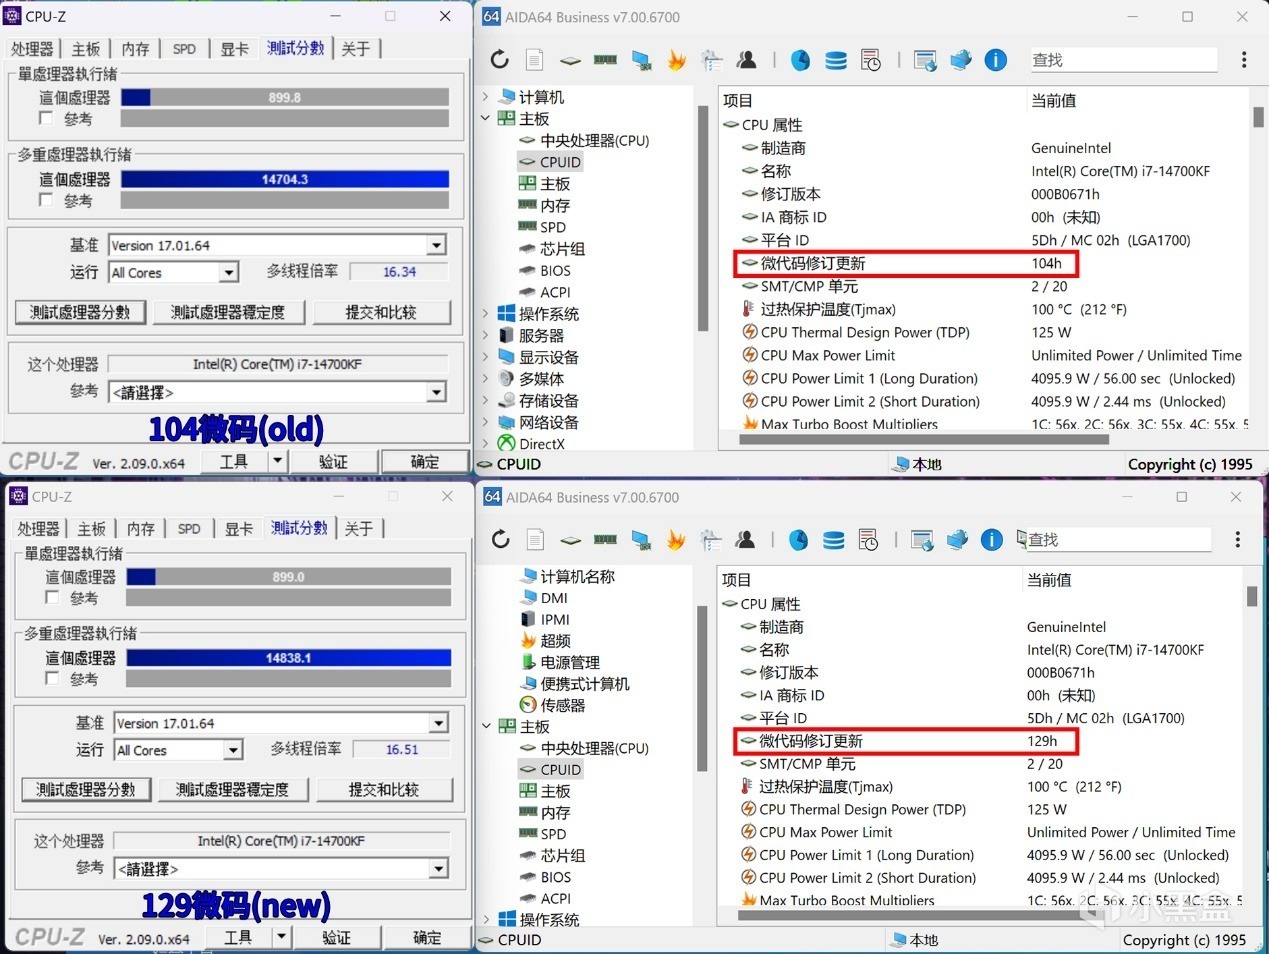The height and width of the screenshot is (954, 1269).
Task: Tick single-thread 參考 checkbox in bottom CPU-Z
Action: (x=52, y=597)
